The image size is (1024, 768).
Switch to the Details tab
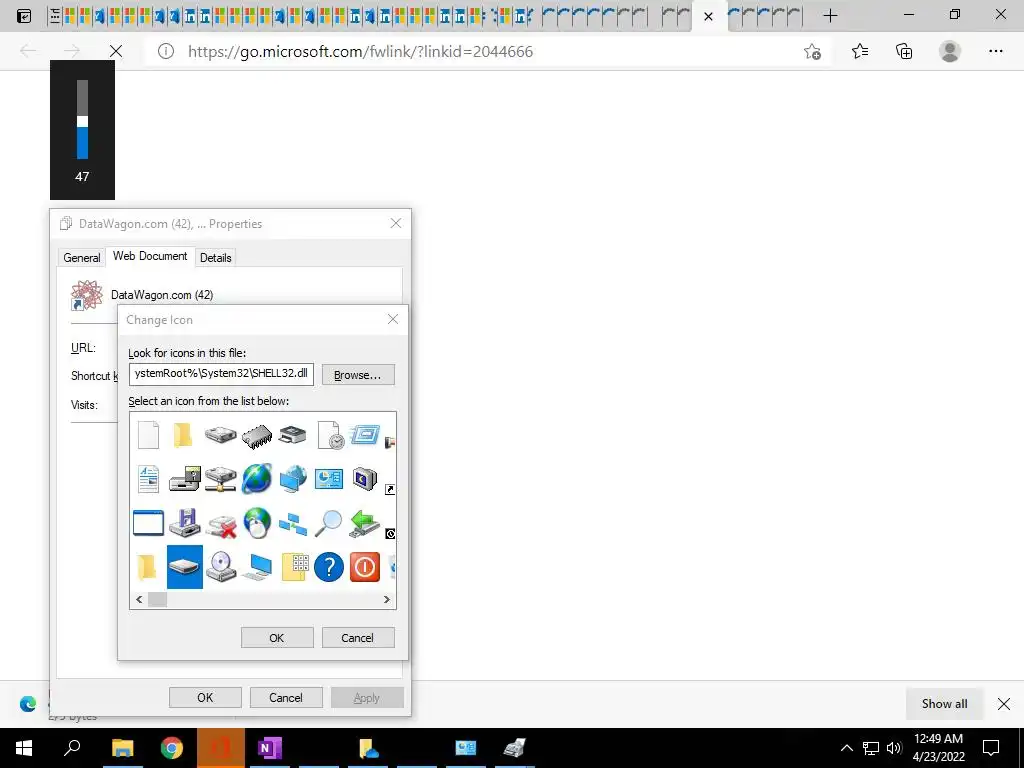point(216,258)
